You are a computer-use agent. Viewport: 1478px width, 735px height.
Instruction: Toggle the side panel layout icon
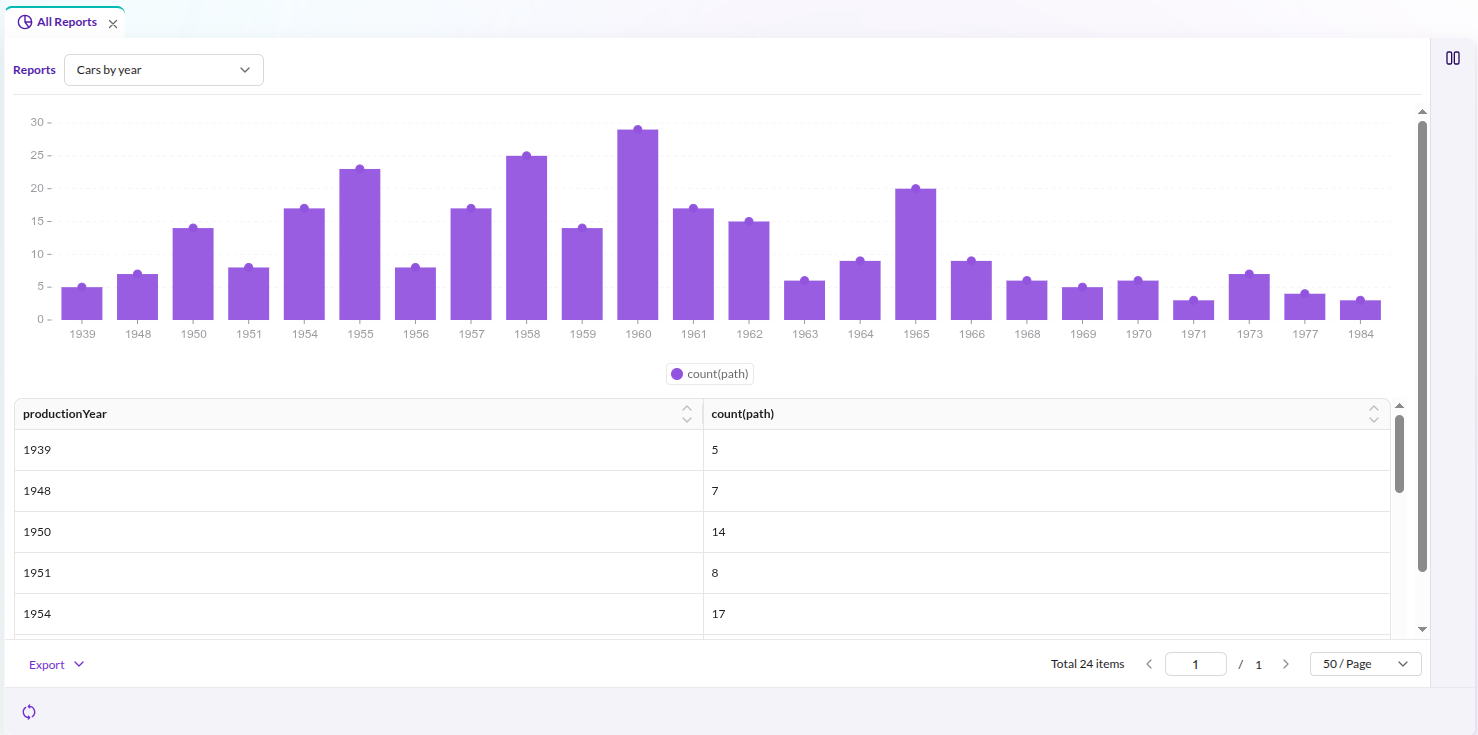click(x=1453, y=58)
